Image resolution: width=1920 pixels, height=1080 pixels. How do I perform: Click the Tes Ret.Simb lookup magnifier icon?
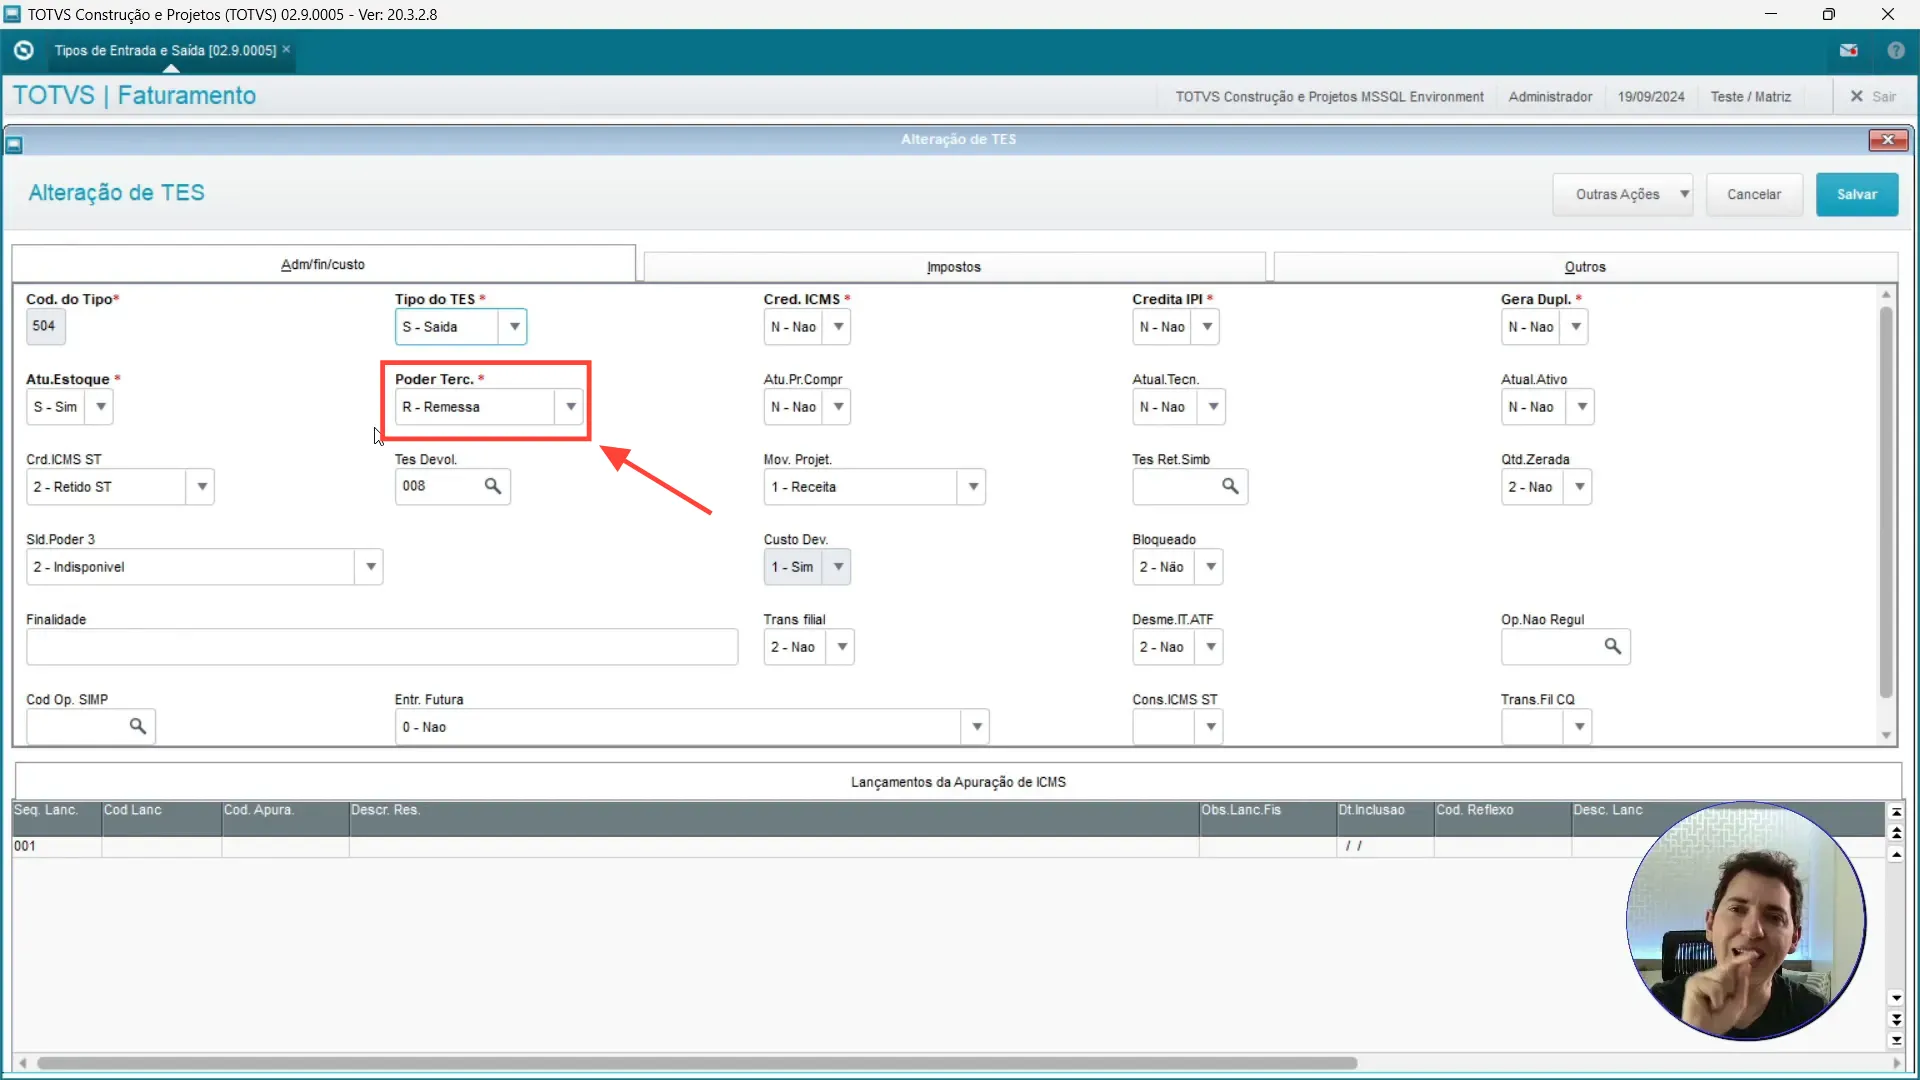pyautogui.click(x=1230, y=486)
